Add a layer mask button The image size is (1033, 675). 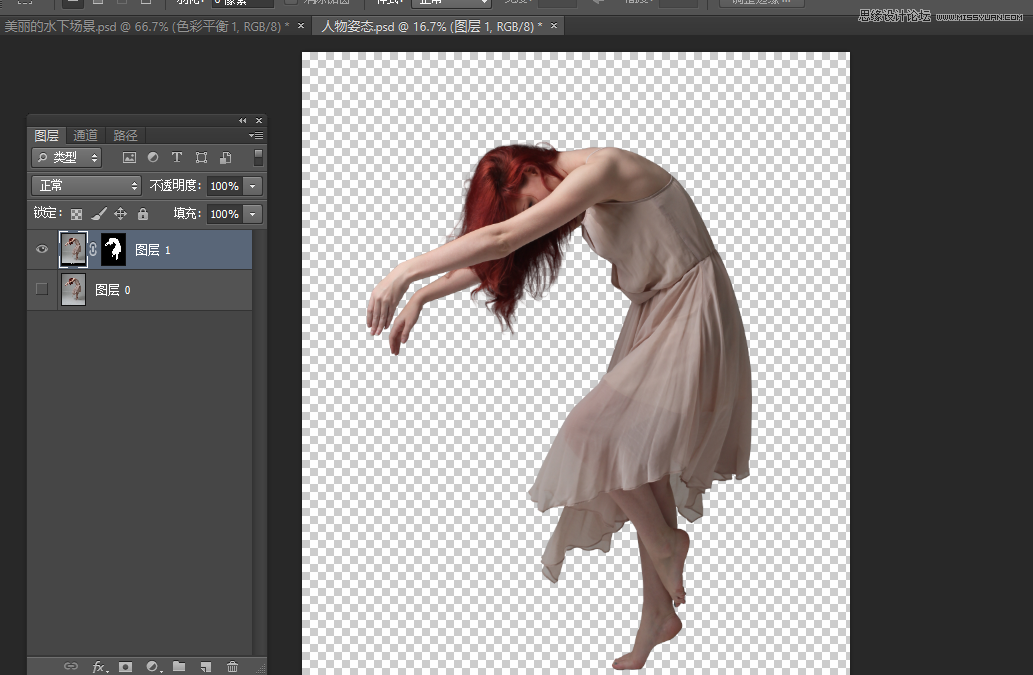click(125, 666)
